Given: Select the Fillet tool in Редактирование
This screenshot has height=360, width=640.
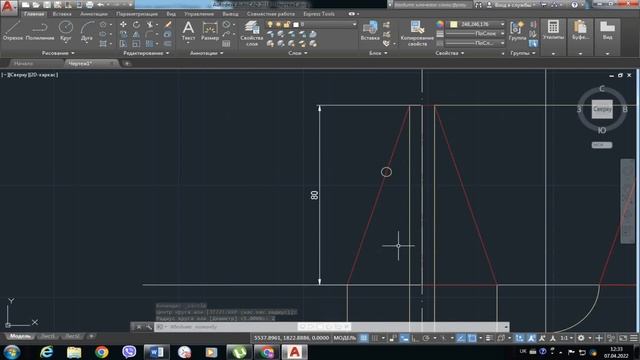Looking at the screenshot, I should click(x=150, y=34).
